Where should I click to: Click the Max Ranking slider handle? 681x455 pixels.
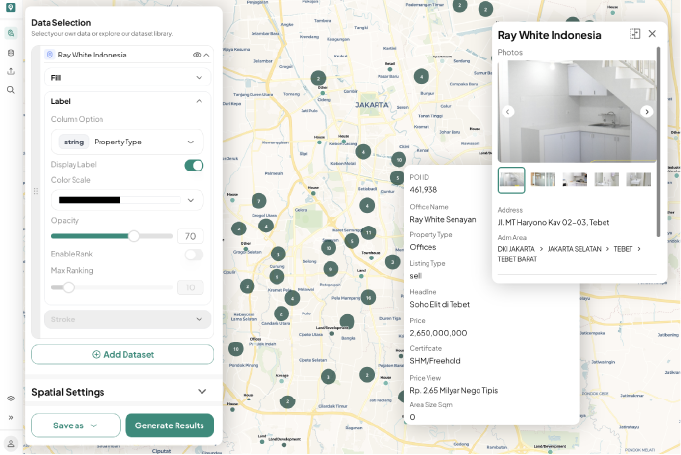pos(69,287)
